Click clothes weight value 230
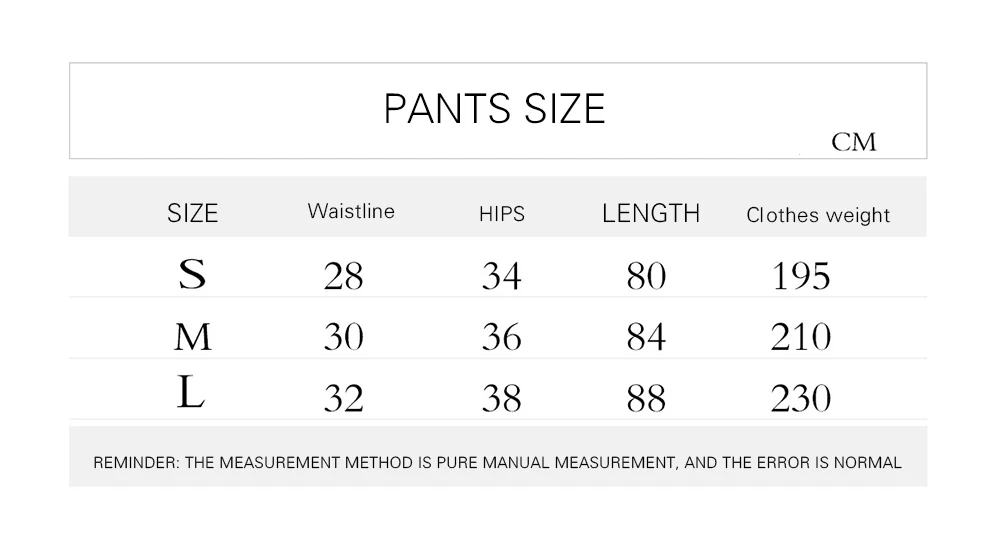1000x556 pixels. (x=801, y=399)
